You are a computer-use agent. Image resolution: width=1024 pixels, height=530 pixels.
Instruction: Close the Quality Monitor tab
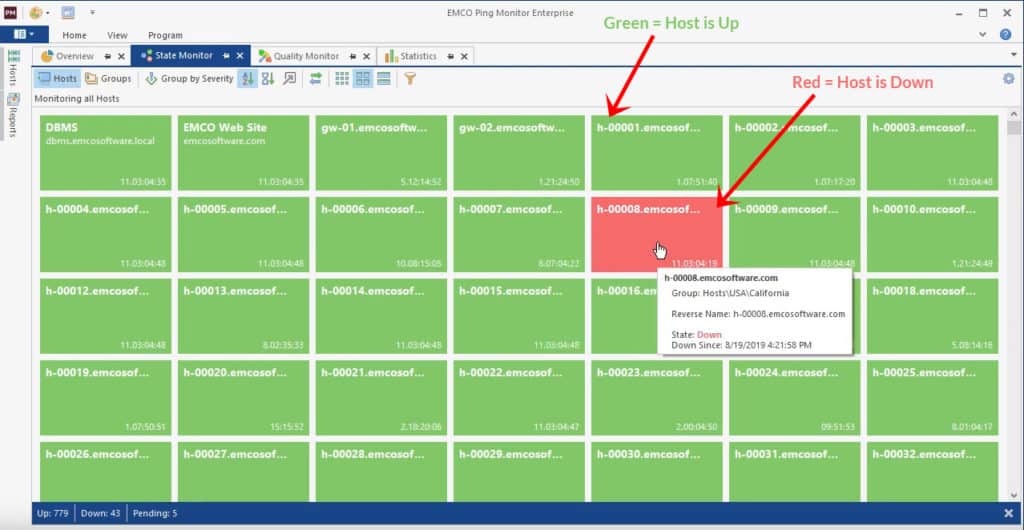tap(366, 57)
